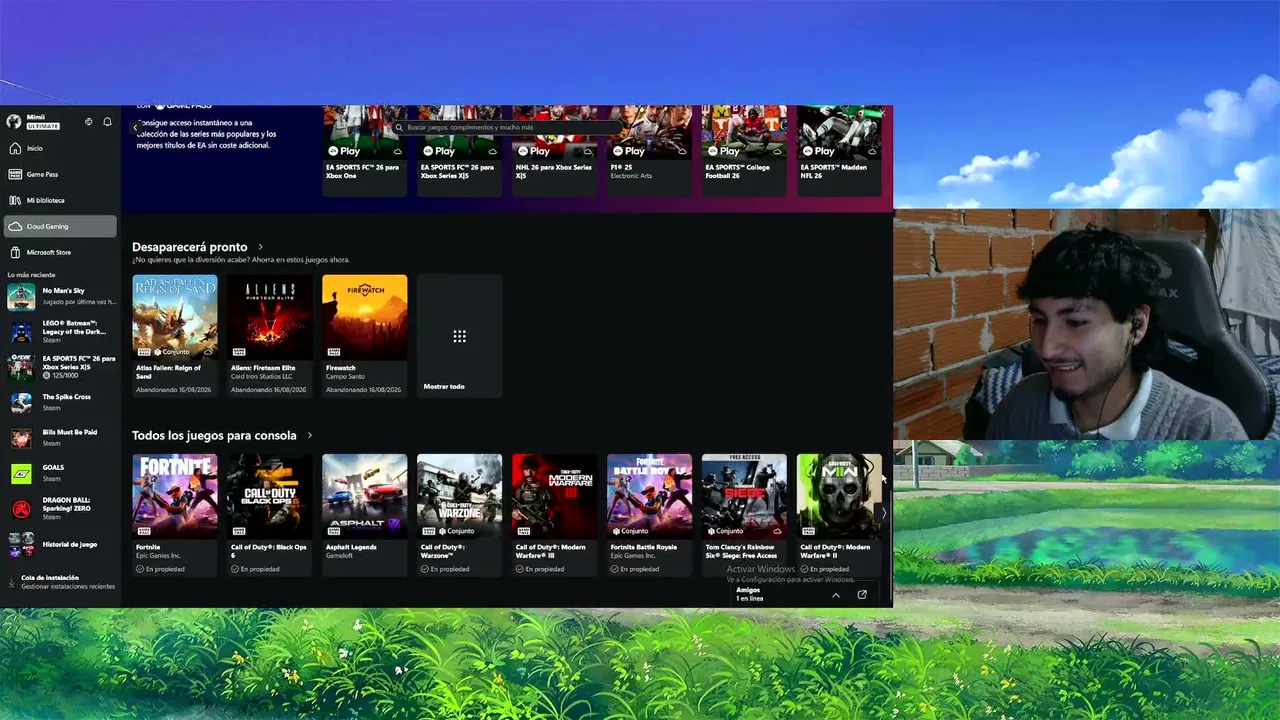Click the Game Pass badge icon

[x=15, y=174]
